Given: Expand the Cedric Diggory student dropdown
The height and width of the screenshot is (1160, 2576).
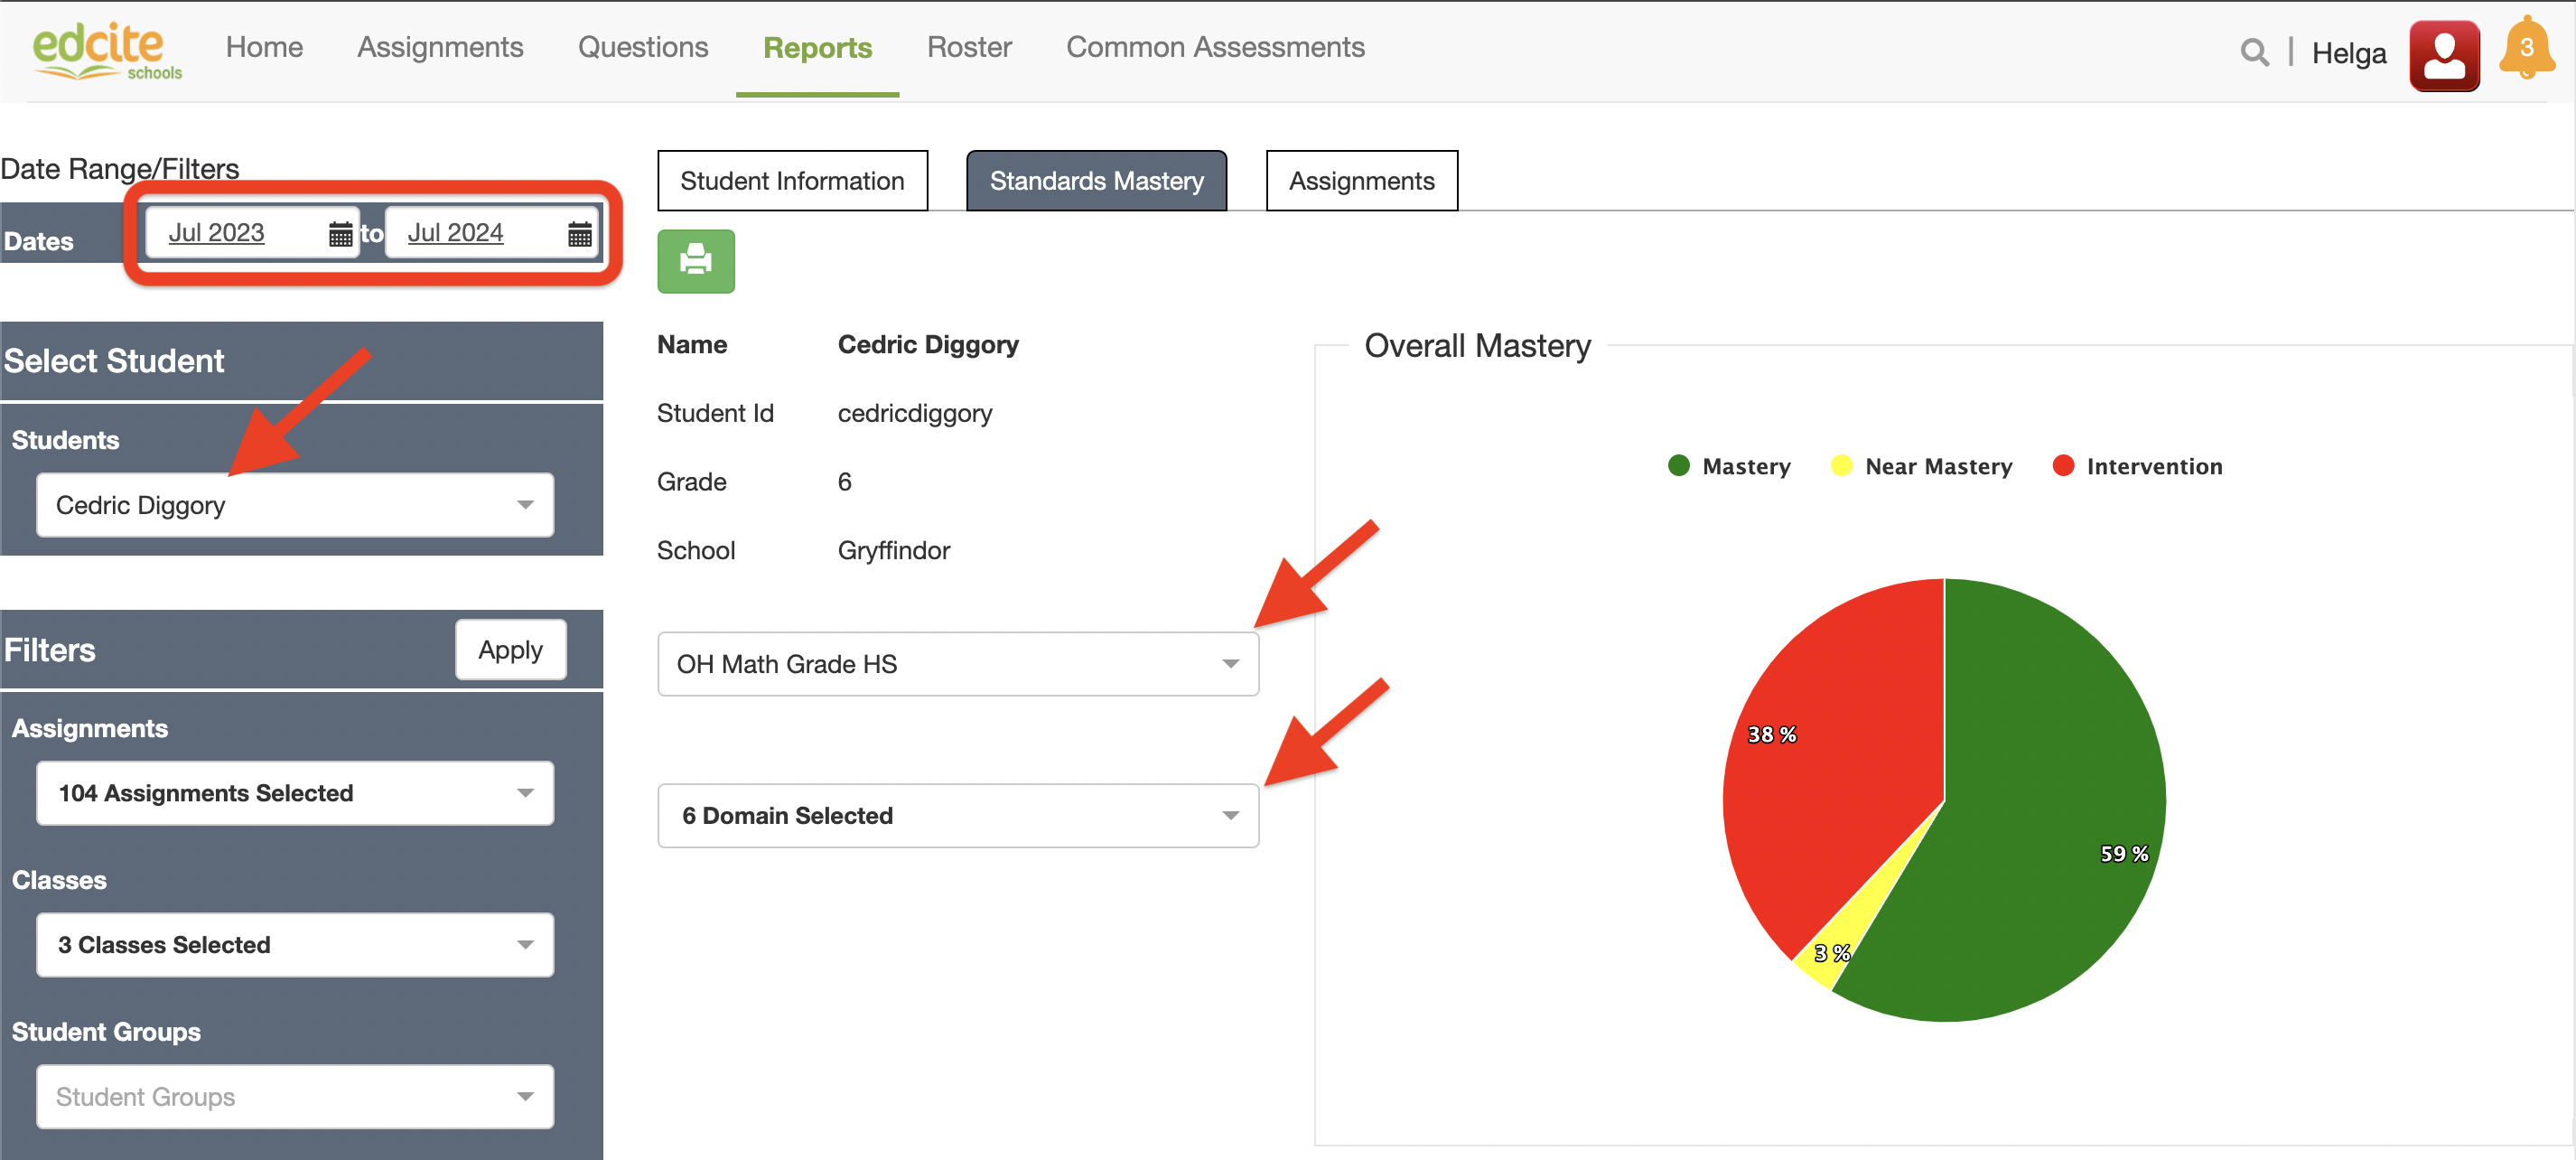Looking at the screenshot, I should point(295,505).
